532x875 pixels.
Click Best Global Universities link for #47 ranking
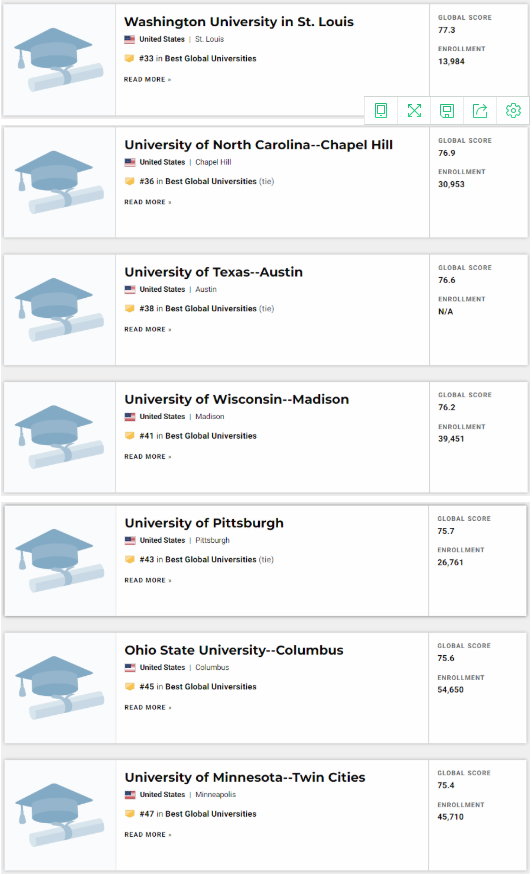[211, 814]
